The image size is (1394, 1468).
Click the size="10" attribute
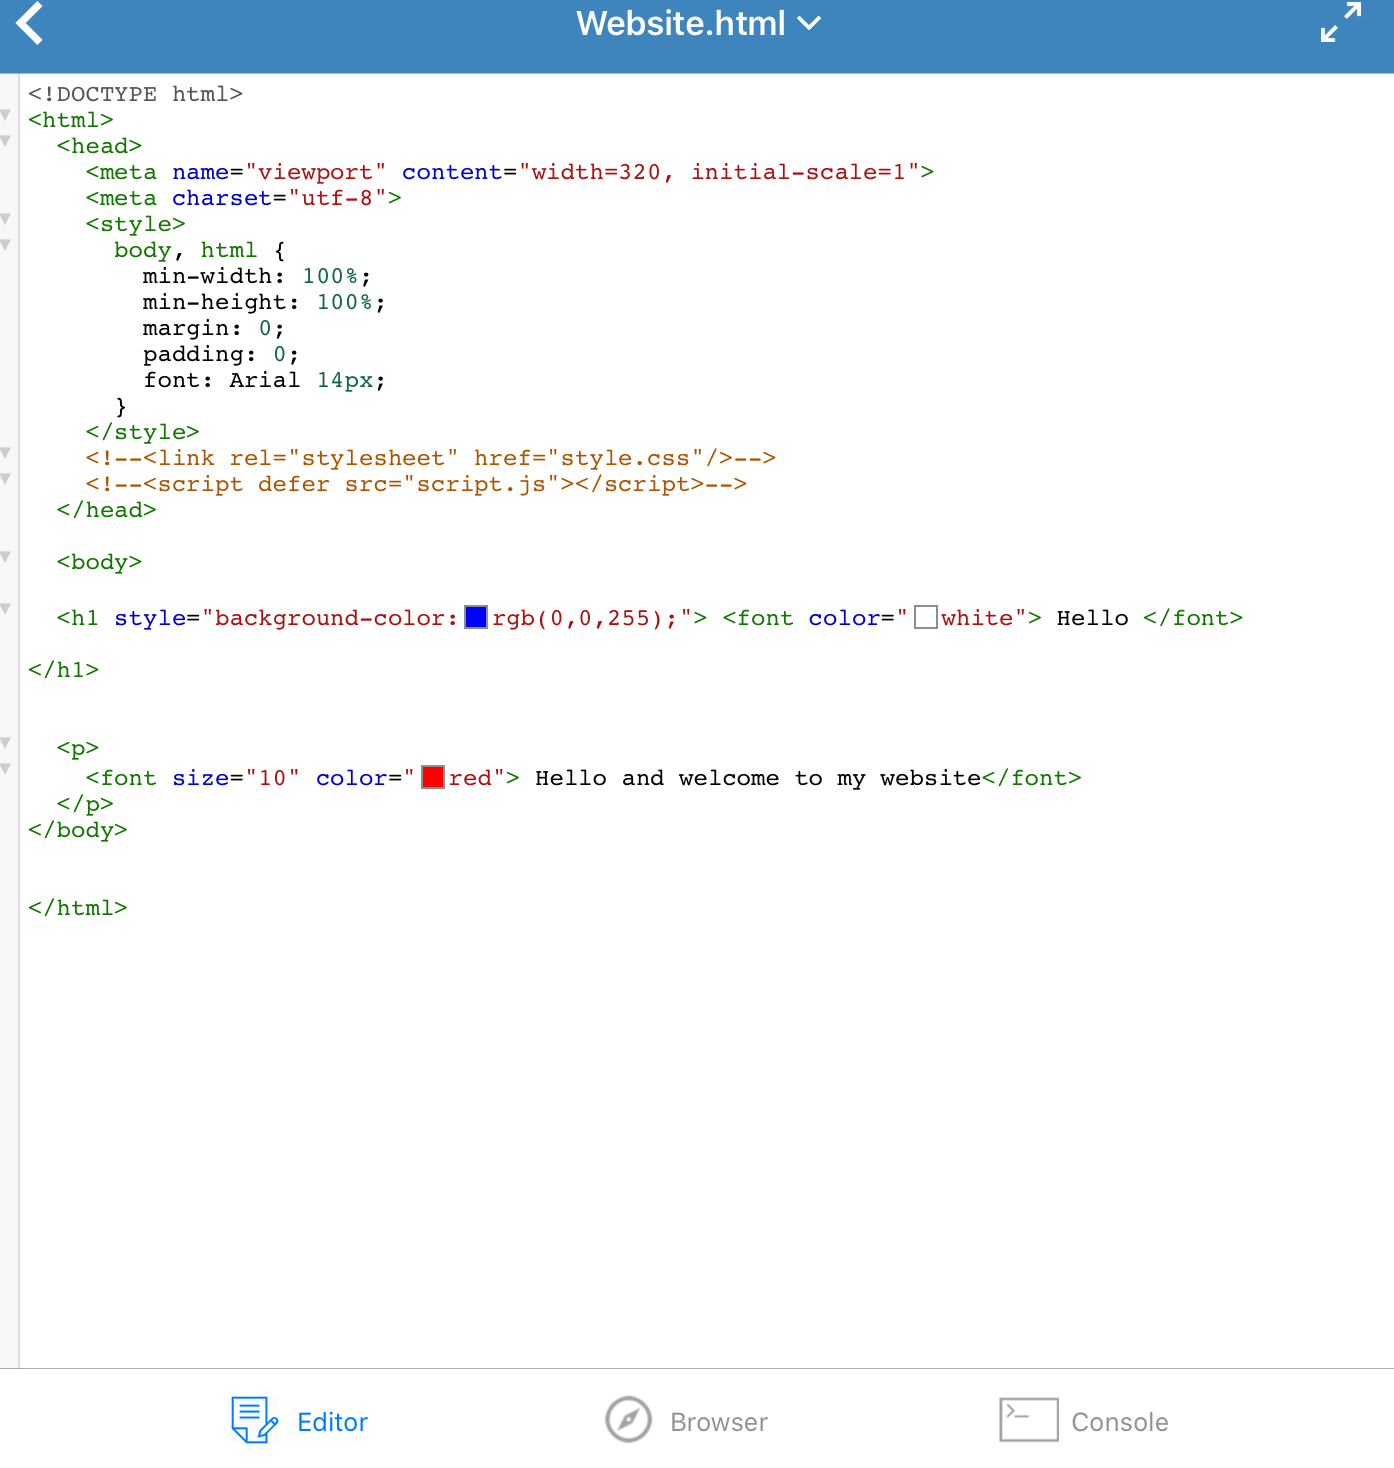(236, 778)
